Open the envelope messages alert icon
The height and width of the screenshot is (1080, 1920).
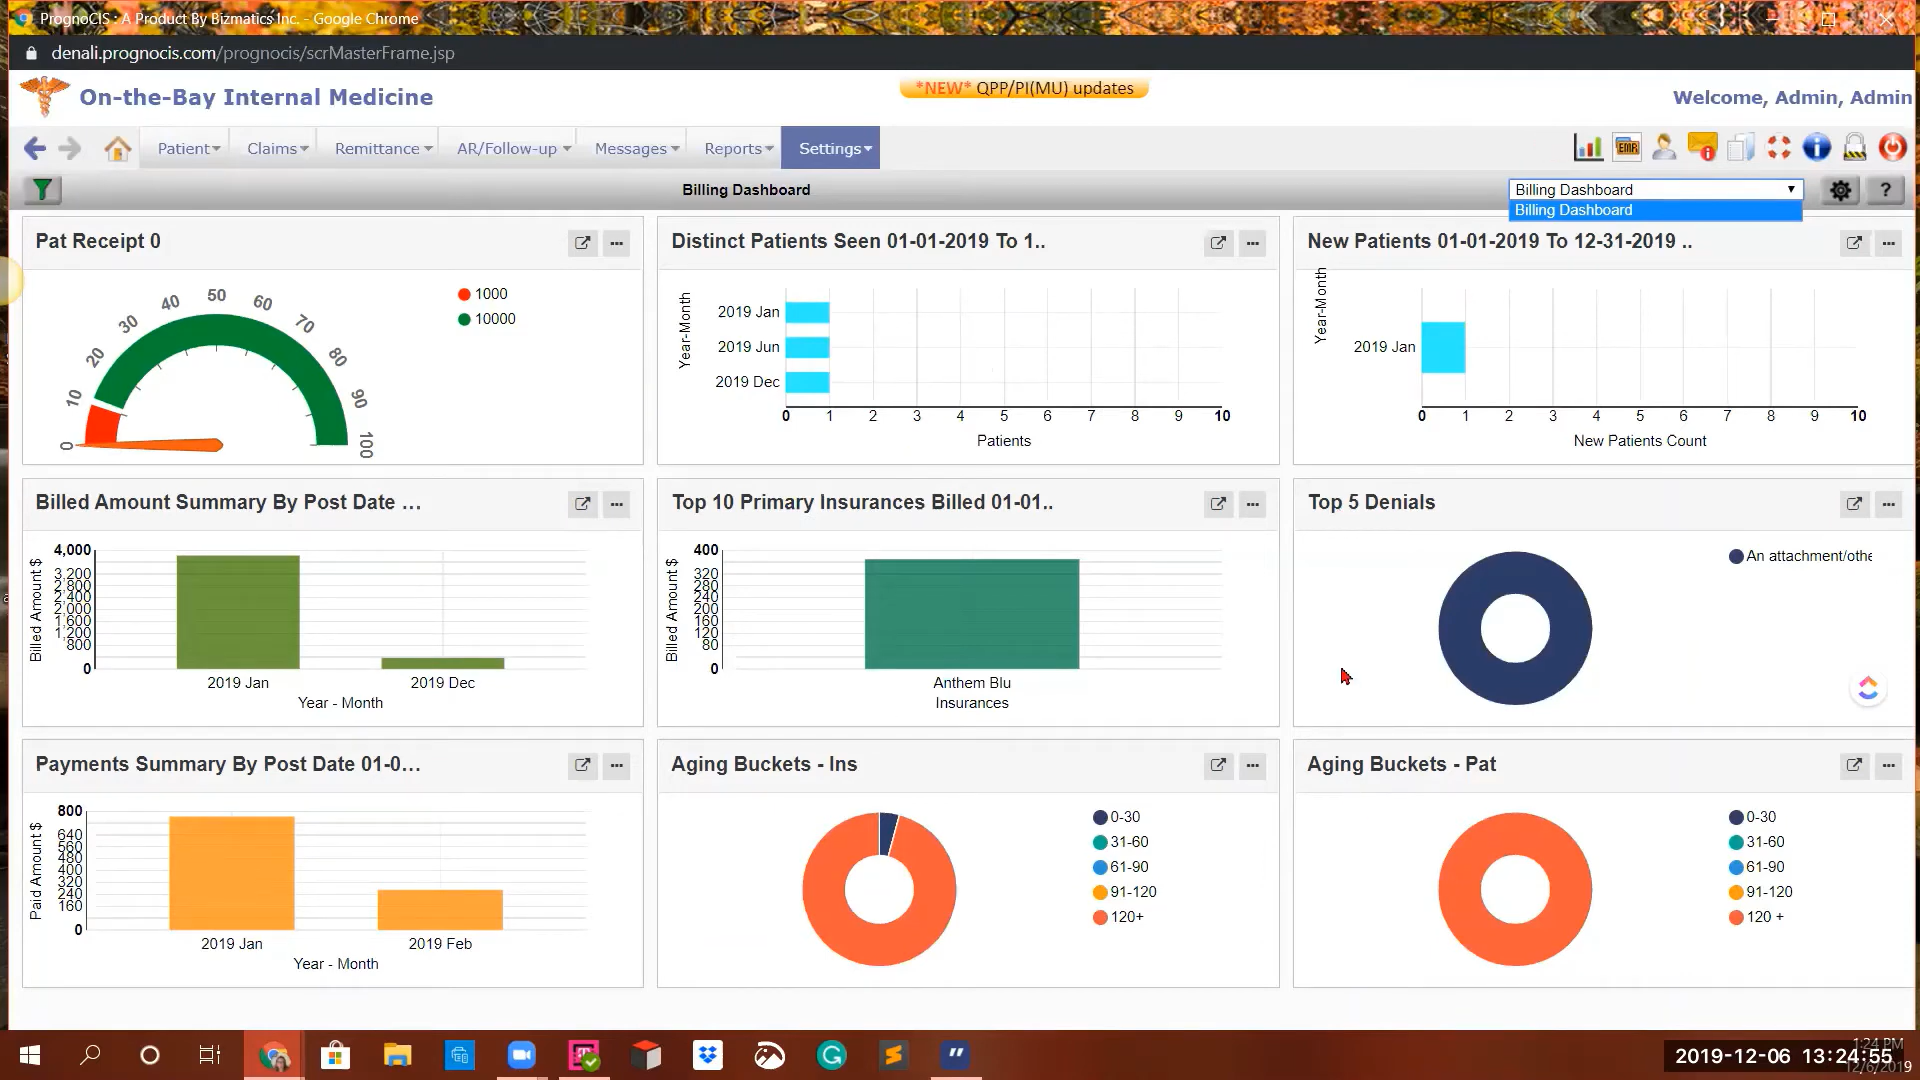coord(1702,148)
